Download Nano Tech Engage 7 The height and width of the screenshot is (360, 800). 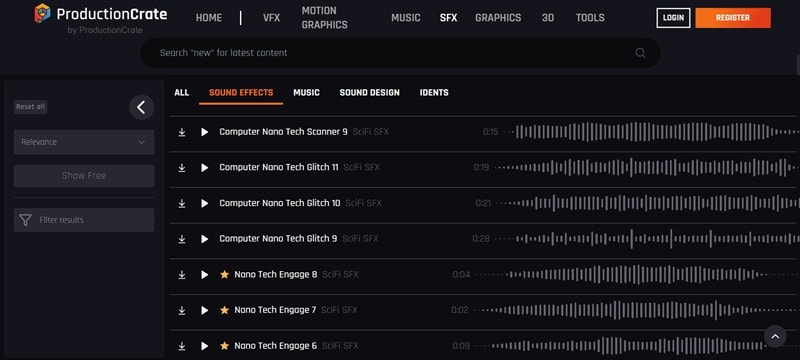(x=182, y=311)
